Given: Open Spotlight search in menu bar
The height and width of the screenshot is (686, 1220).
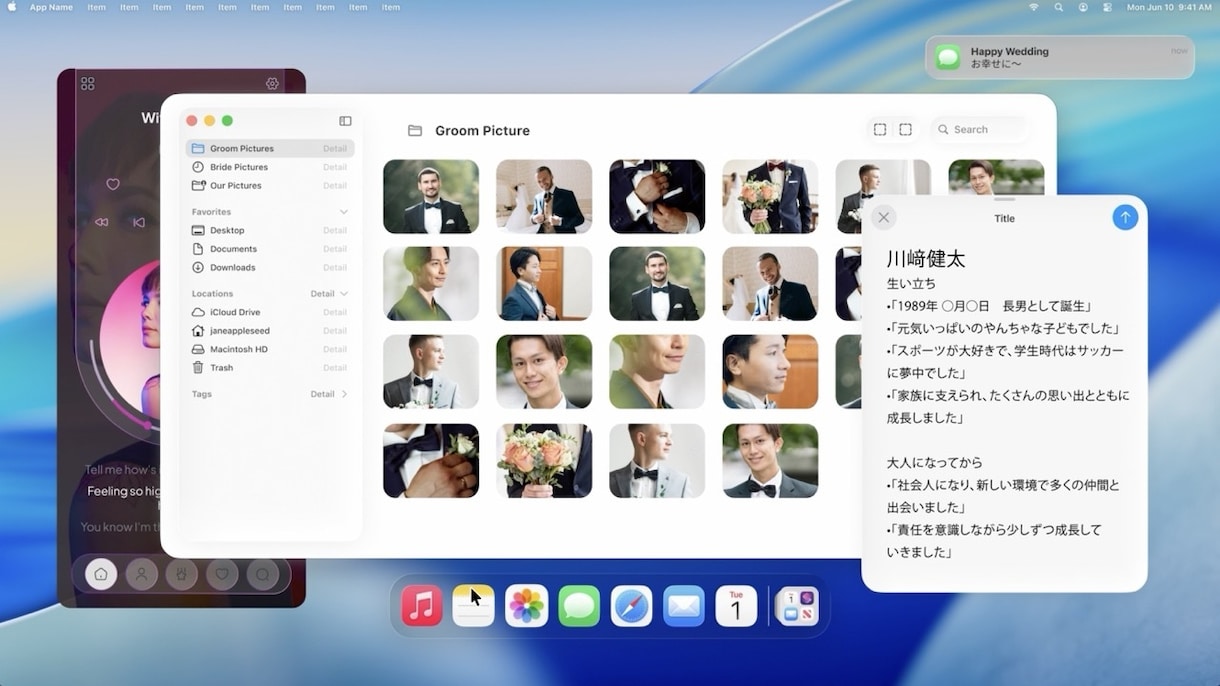Looking at the screenshot, I should click(1058, 7).
